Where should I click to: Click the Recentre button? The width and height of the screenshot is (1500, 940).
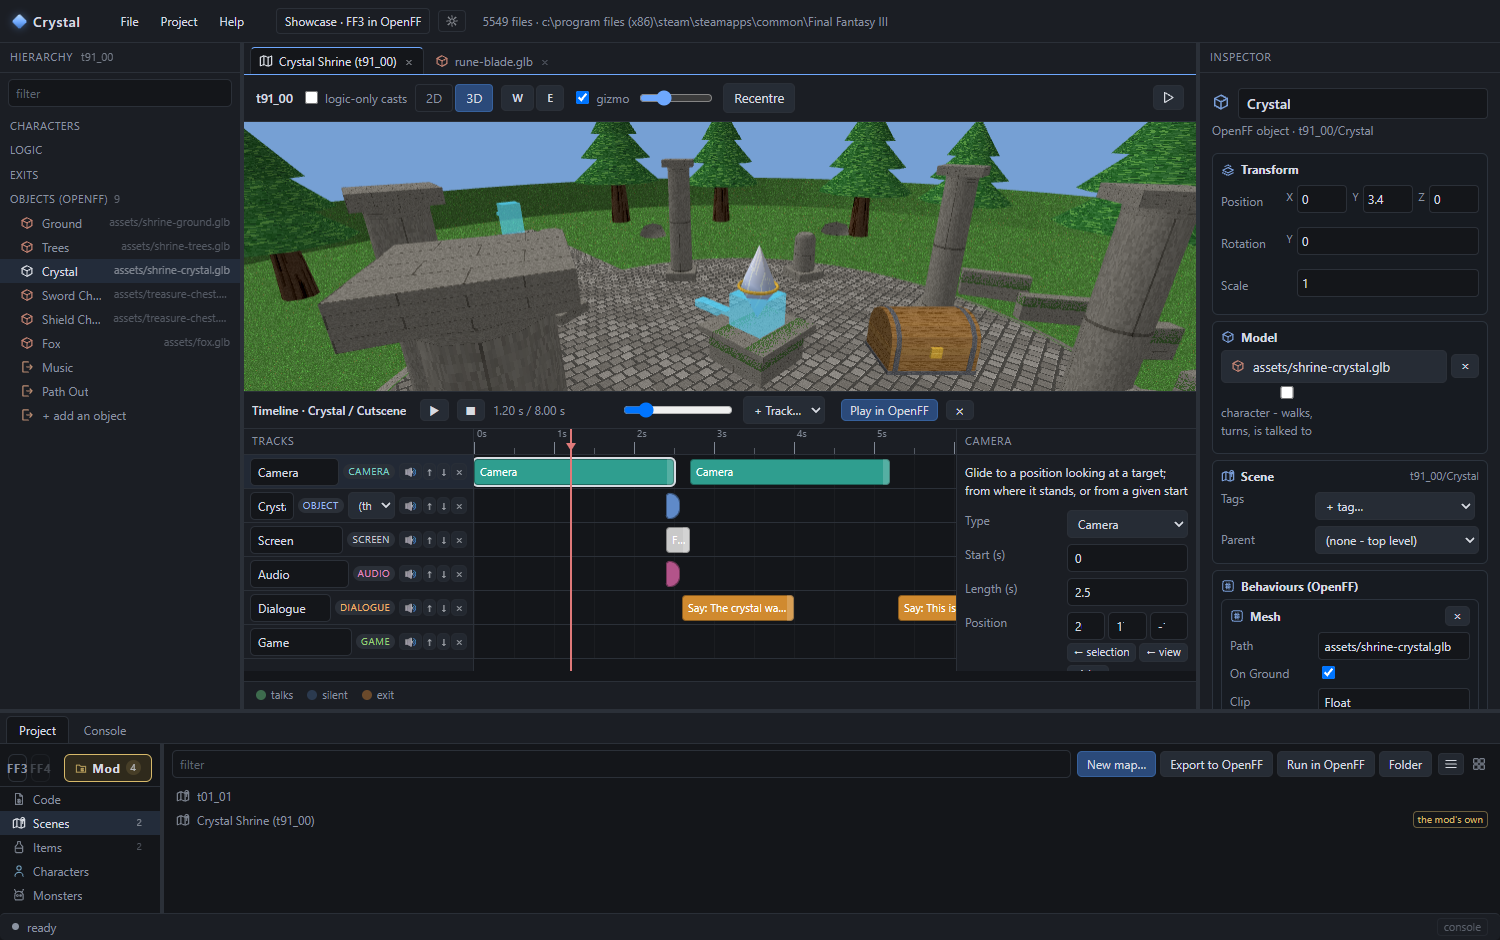point(759,98)
